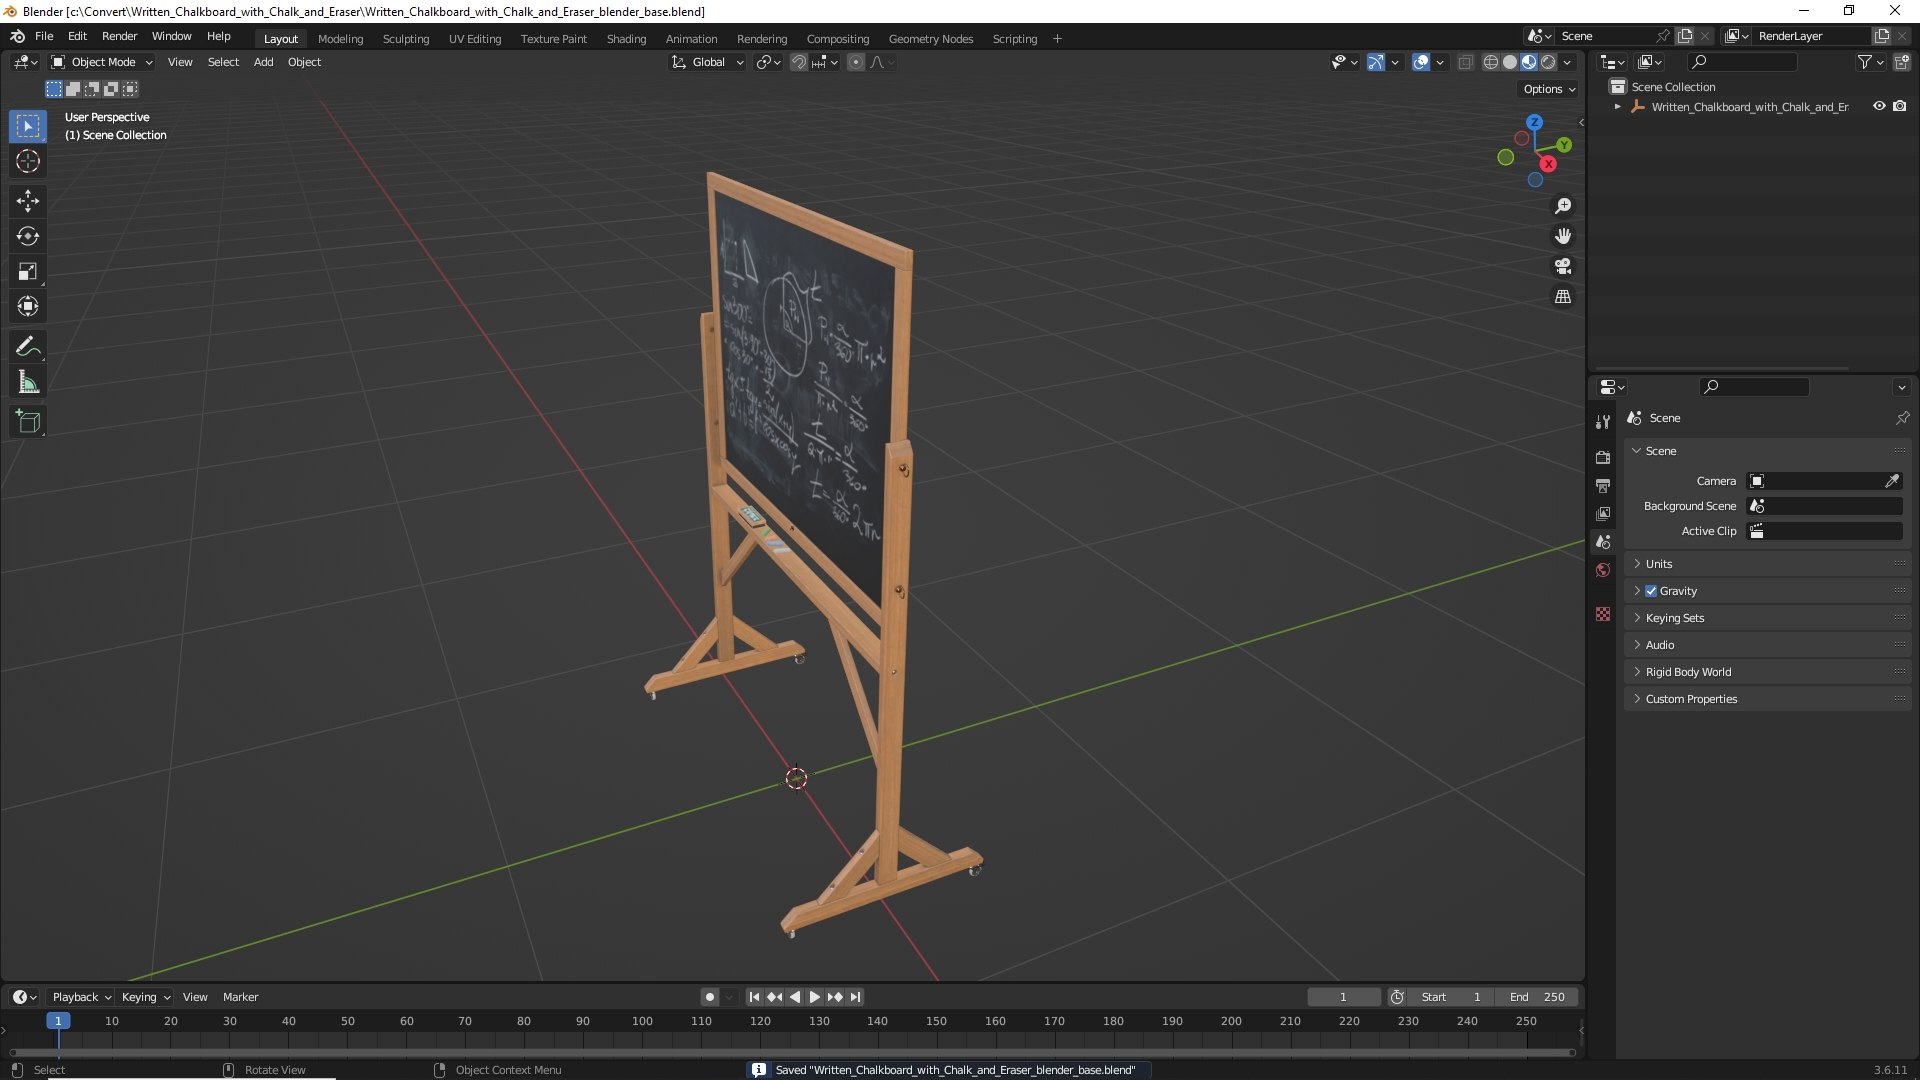Click the End frame field 250
The height and width of the screenshot is (1080, 1920).
click(1537, 997)
